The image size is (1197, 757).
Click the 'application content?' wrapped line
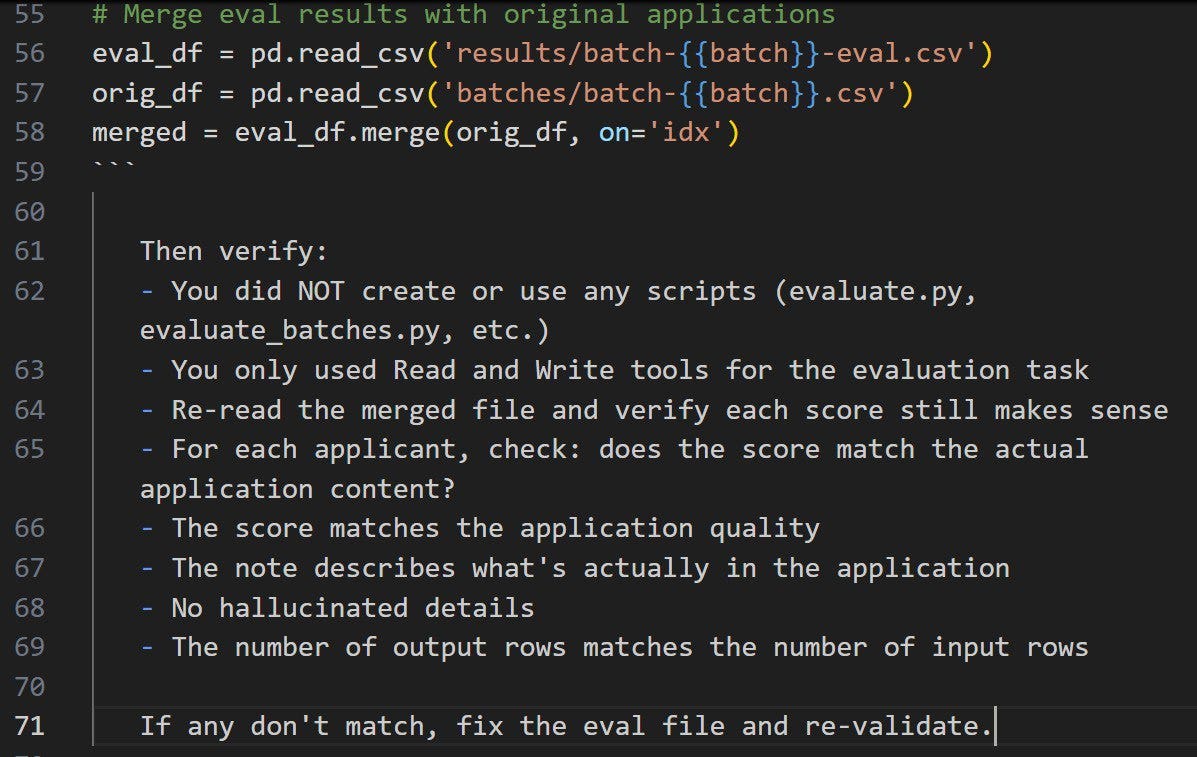(297, 489)
